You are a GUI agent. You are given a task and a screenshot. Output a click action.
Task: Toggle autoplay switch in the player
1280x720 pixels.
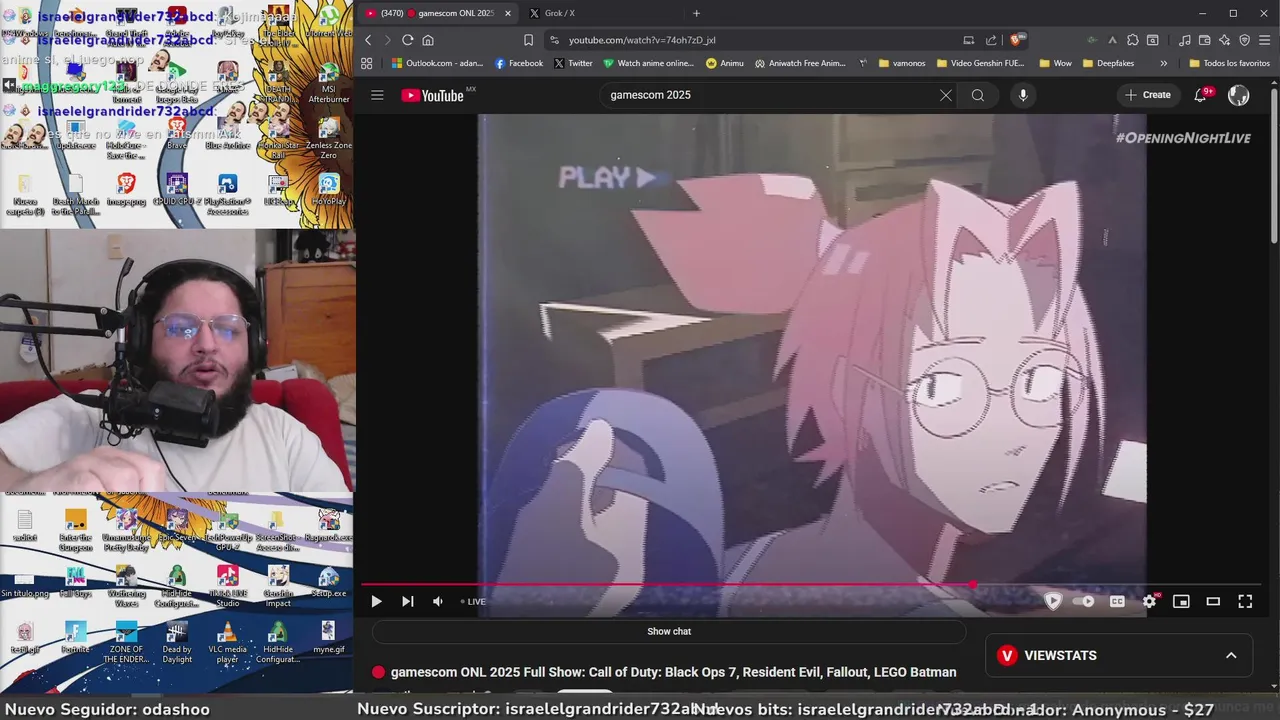pyautogui.click(x=1083, y=601)
